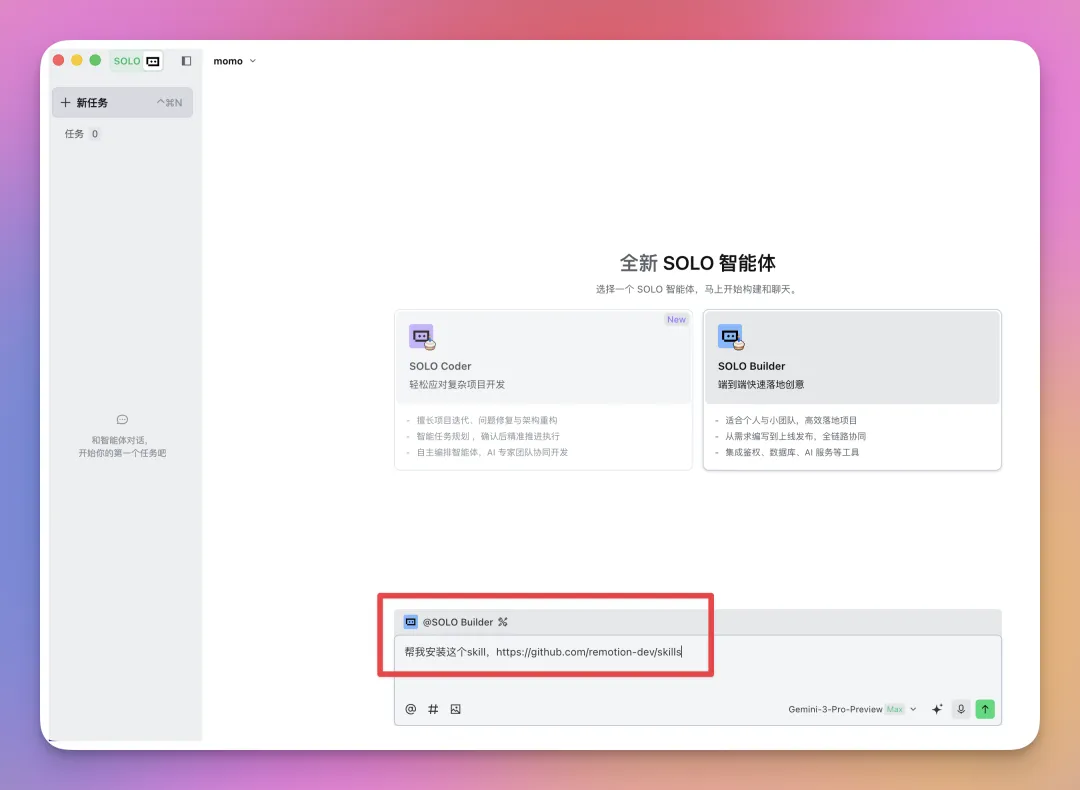The width and height of the screenshot is (1080, 790).
Task: Click the # context icon
Action: [433, 709]
